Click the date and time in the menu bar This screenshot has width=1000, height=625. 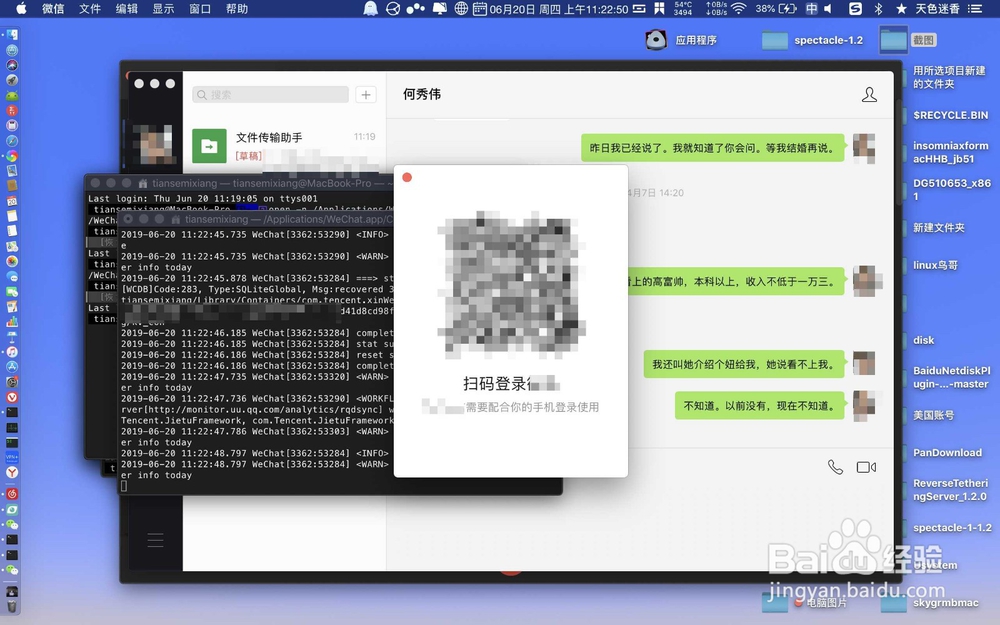[x=559, y=8]
